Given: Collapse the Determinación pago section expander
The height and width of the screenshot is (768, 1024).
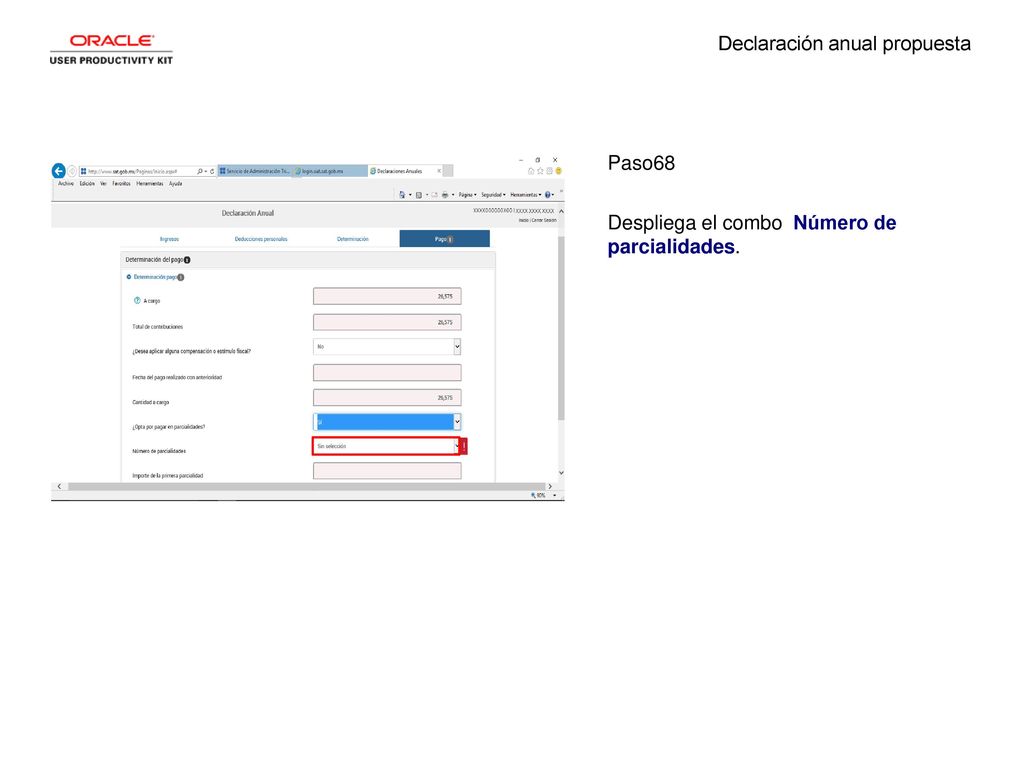Looking at the screenshot, I should pos(129,277).
